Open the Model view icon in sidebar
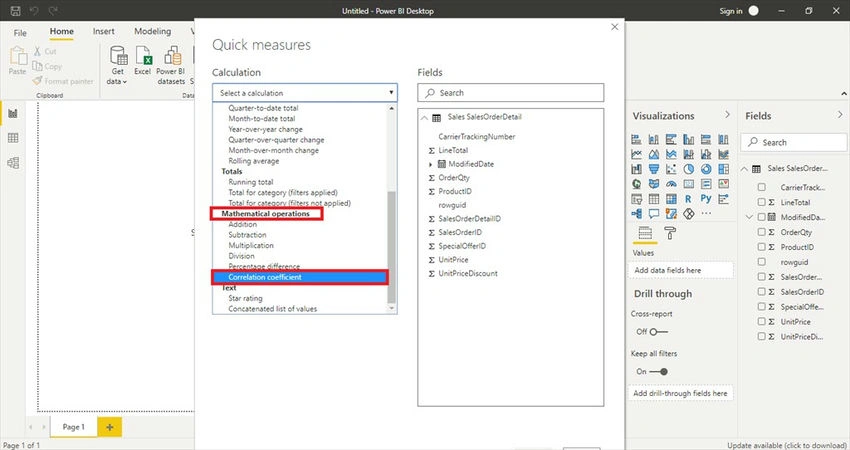Image resolution: width=850 pixels, height=450 pixels. click(x=13, y=163)
